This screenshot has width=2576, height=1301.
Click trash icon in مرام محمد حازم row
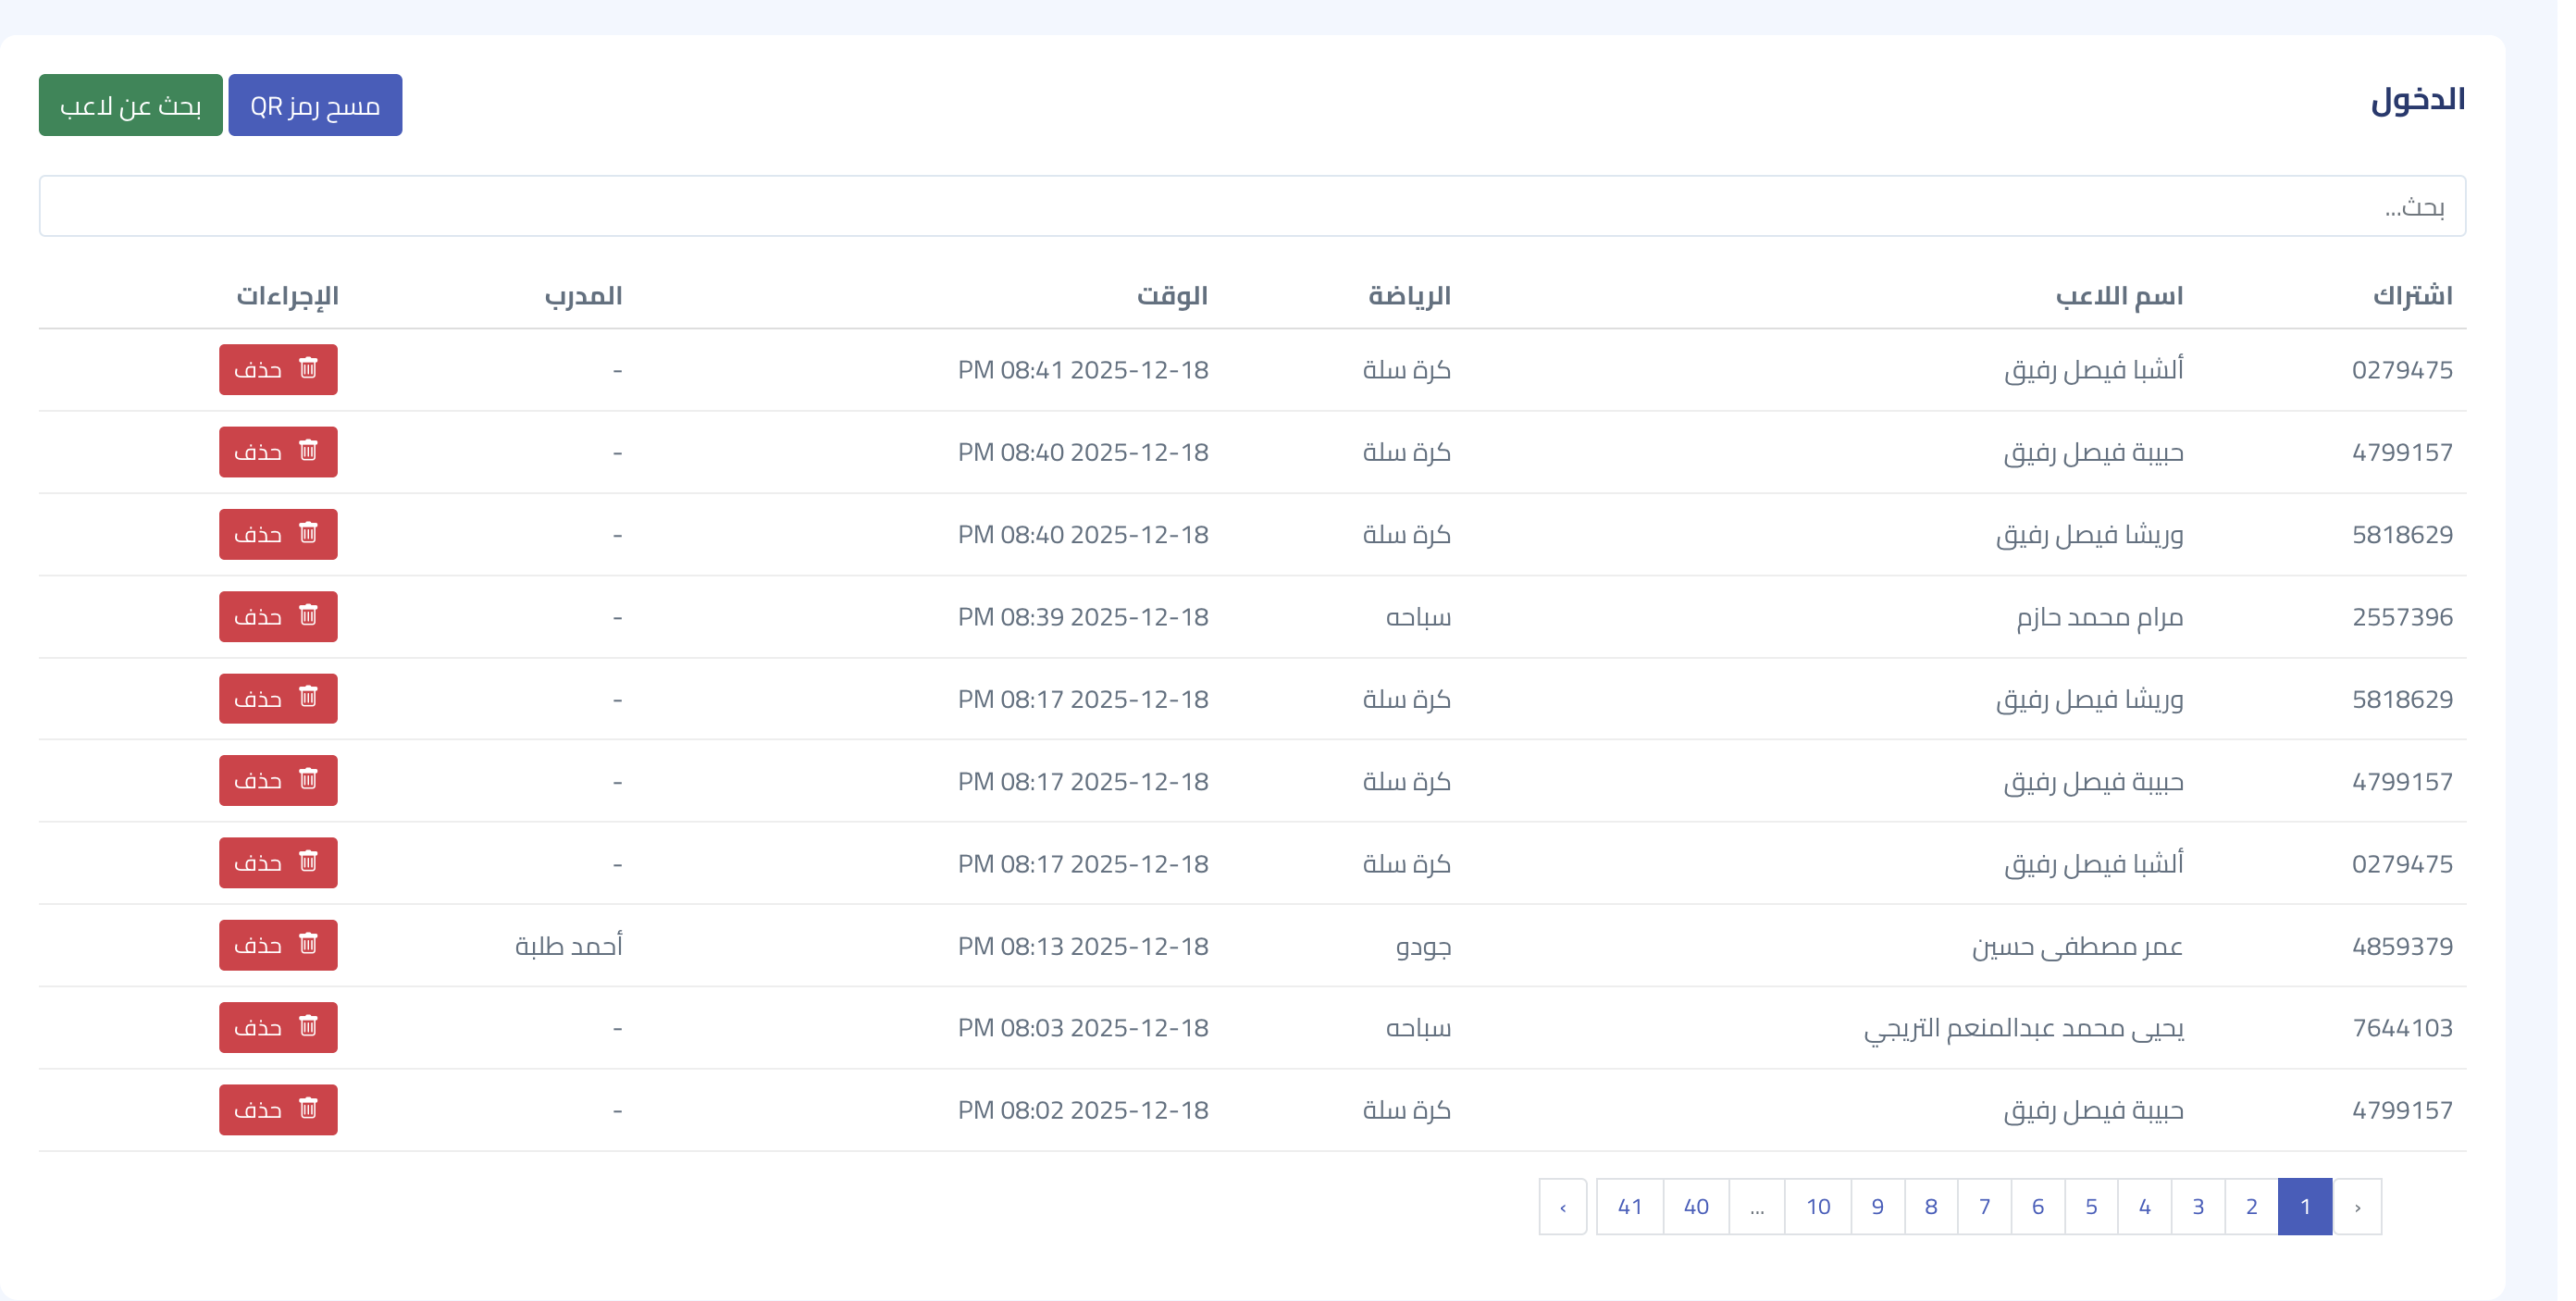309,616
